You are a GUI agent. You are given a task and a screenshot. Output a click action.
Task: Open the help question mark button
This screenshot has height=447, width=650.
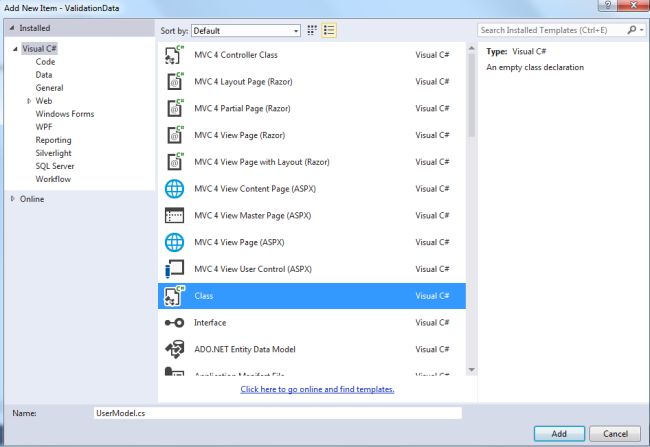click(x=608, y=5)
